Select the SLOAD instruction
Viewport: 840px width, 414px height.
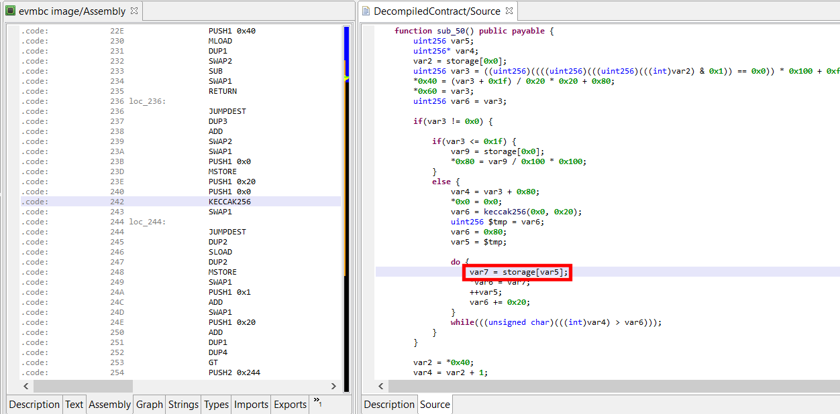click(219, 252)
